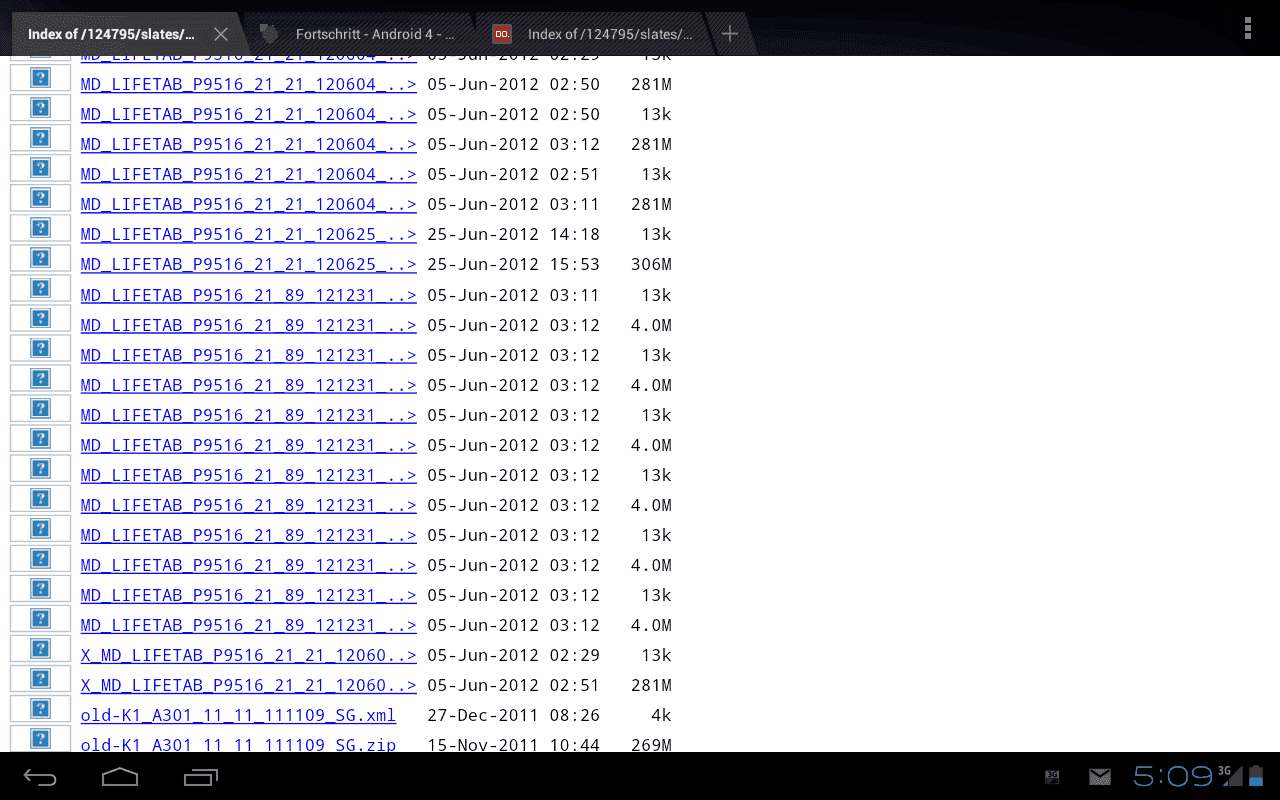The height and width of the screenshot is (800, 1280).
Task: Click file icon for the 03:11 281M row
Action: point(41,198)
